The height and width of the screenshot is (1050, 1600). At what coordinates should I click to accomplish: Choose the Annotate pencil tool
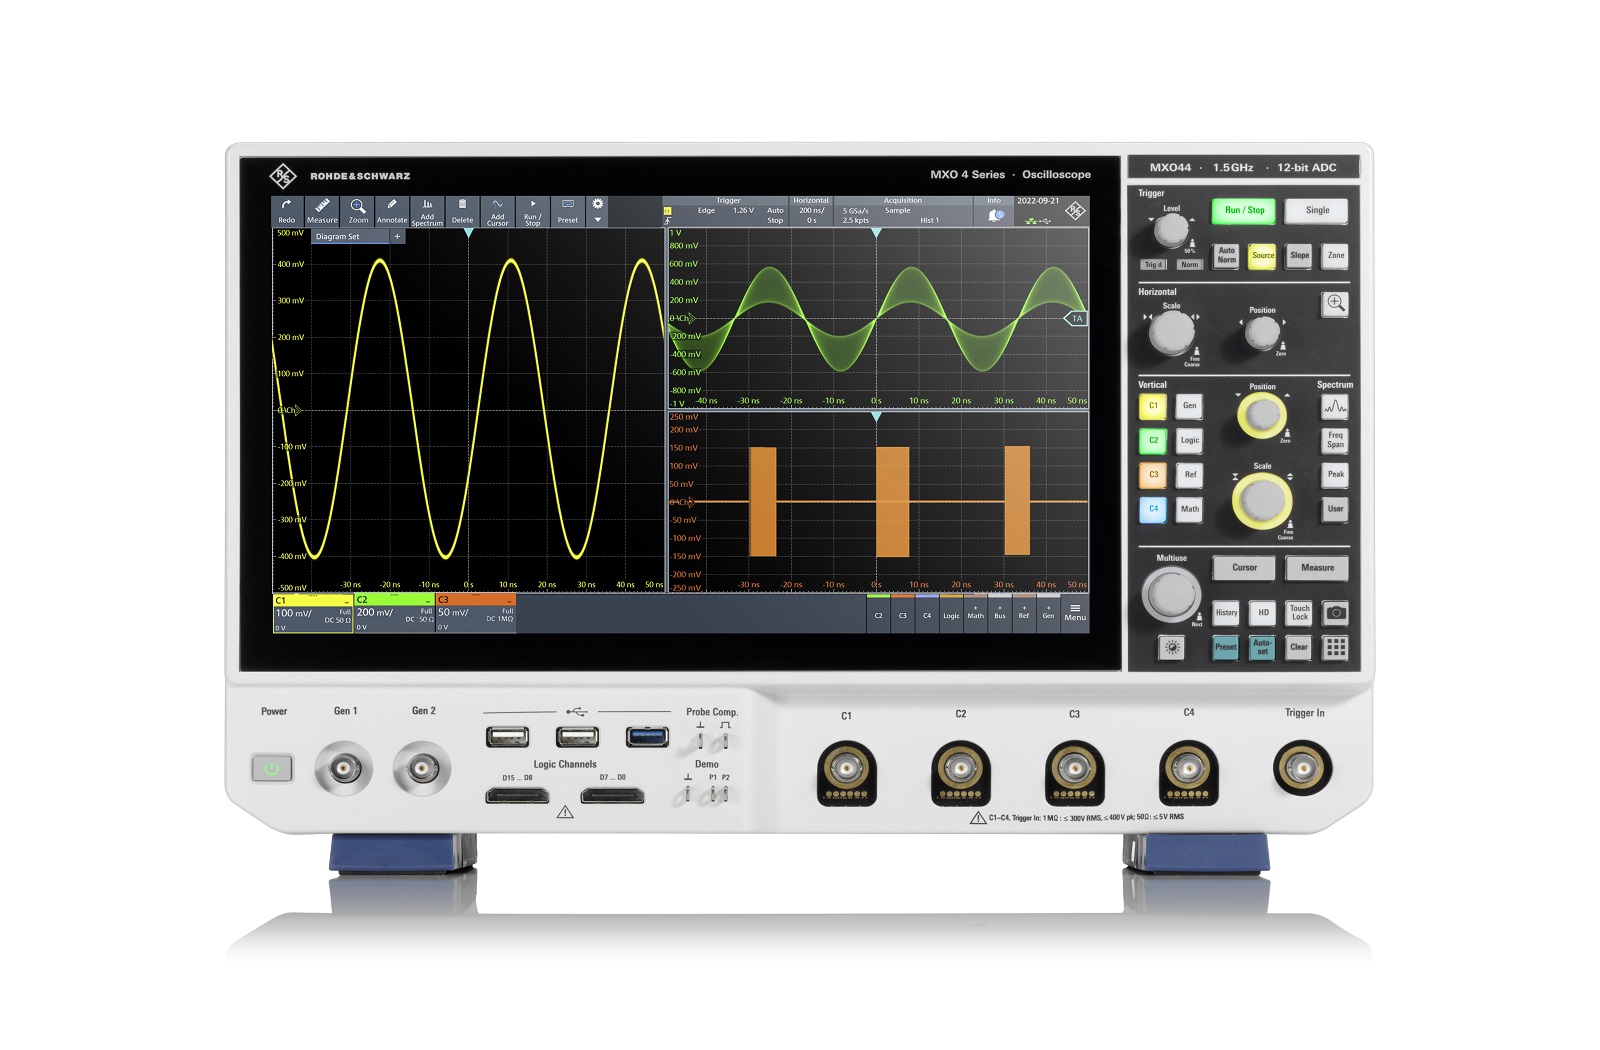point(392,210)
